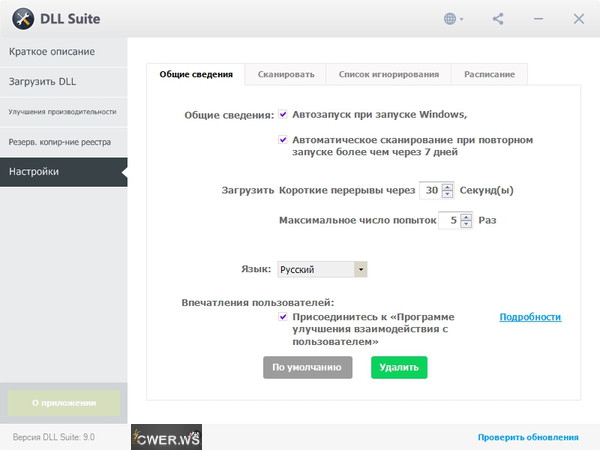Minimize the DLL Suite window
600x450 pixels.
click(x=539, y=19)
